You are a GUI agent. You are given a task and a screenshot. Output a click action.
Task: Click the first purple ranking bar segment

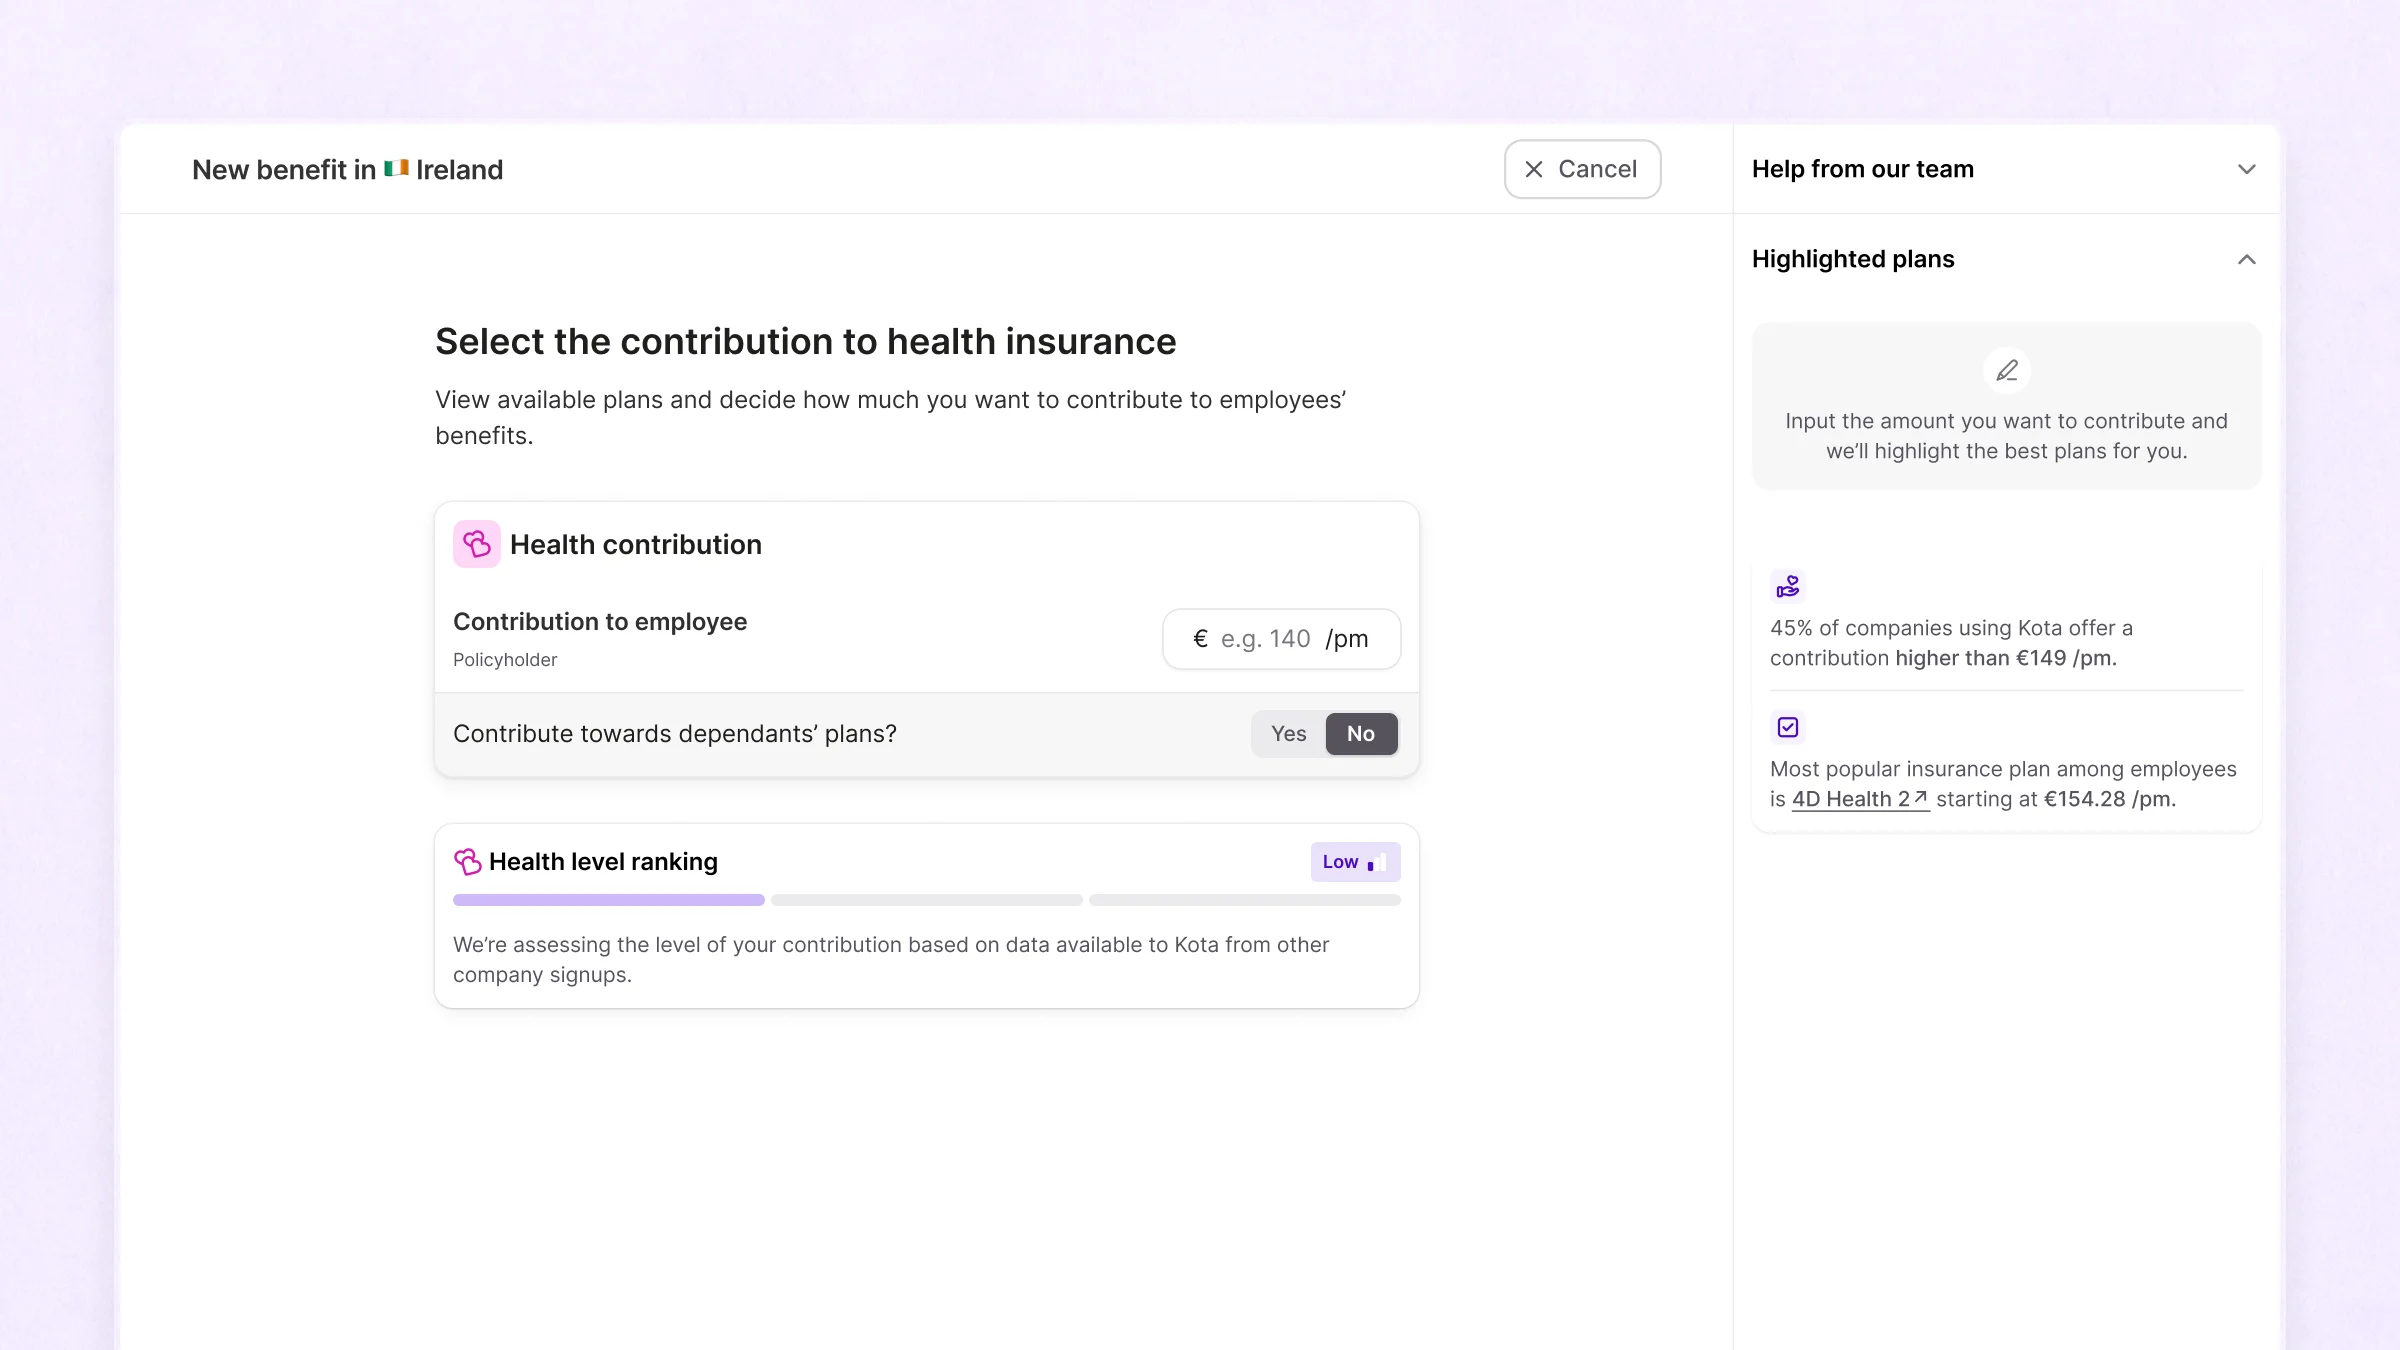[x=608, y=900]
